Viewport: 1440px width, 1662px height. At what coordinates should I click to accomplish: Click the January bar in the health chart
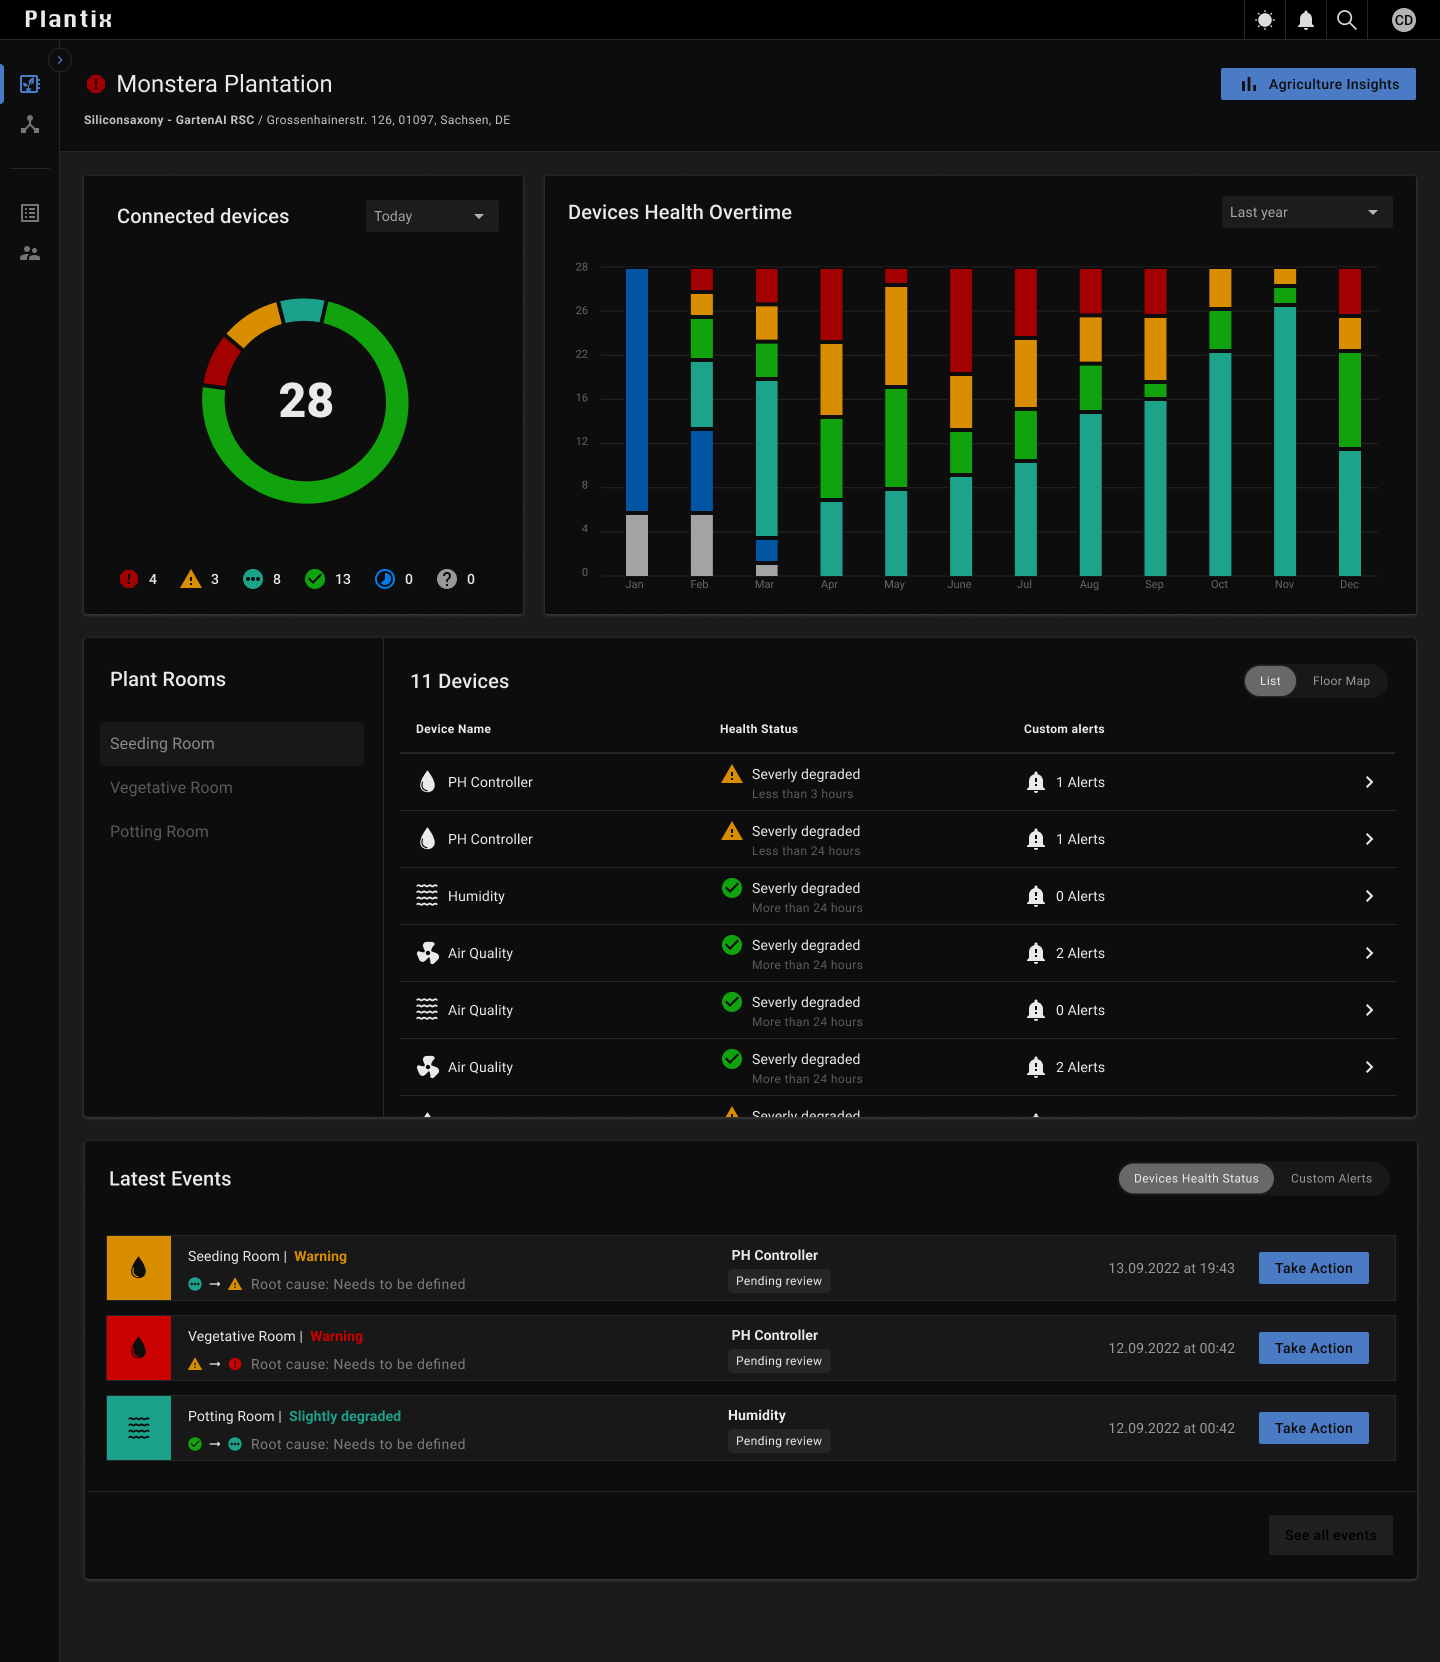point(636,422)
